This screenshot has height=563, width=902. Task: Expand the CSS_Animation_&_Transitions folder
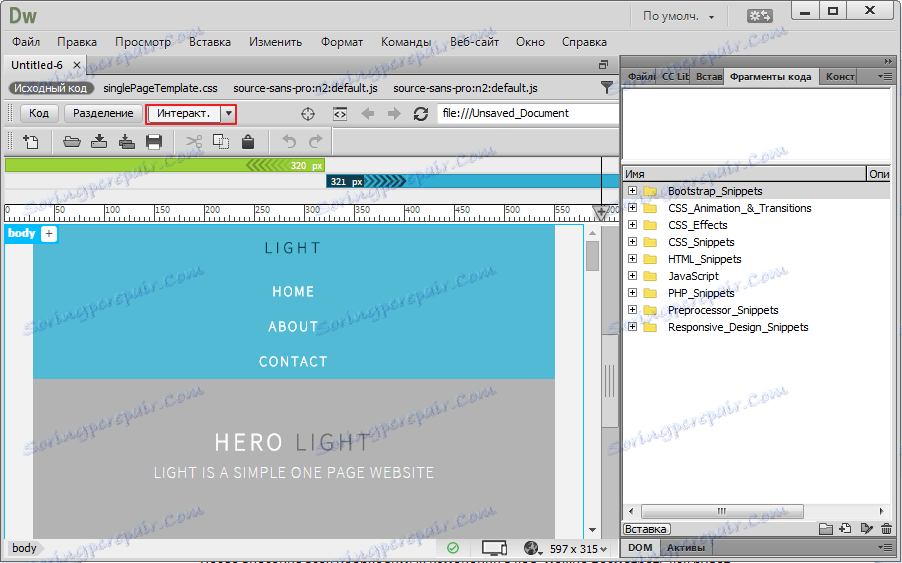632,208
